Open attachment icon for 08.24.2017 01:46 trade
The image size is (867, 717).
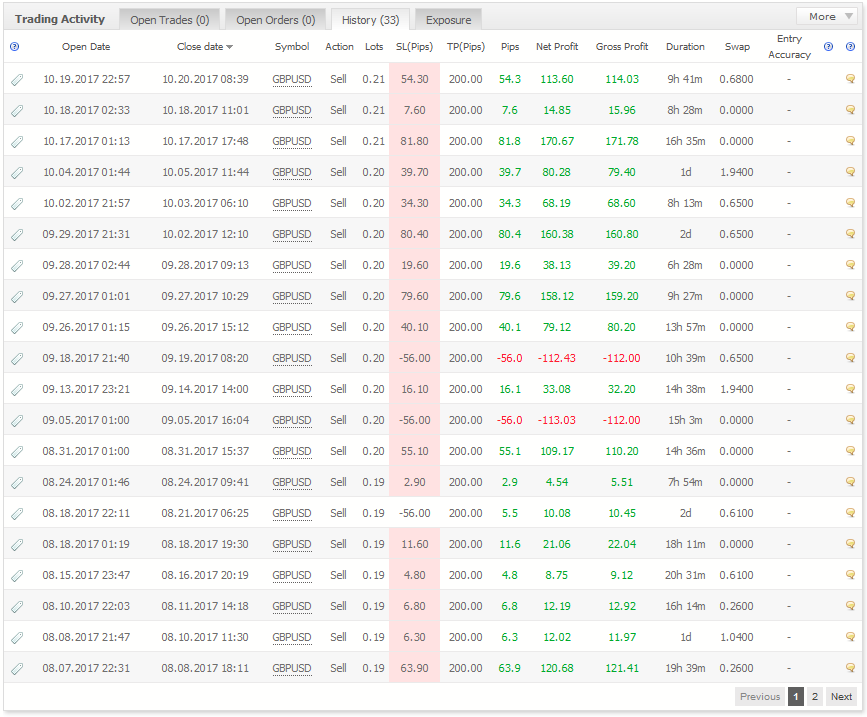(17, 483)
